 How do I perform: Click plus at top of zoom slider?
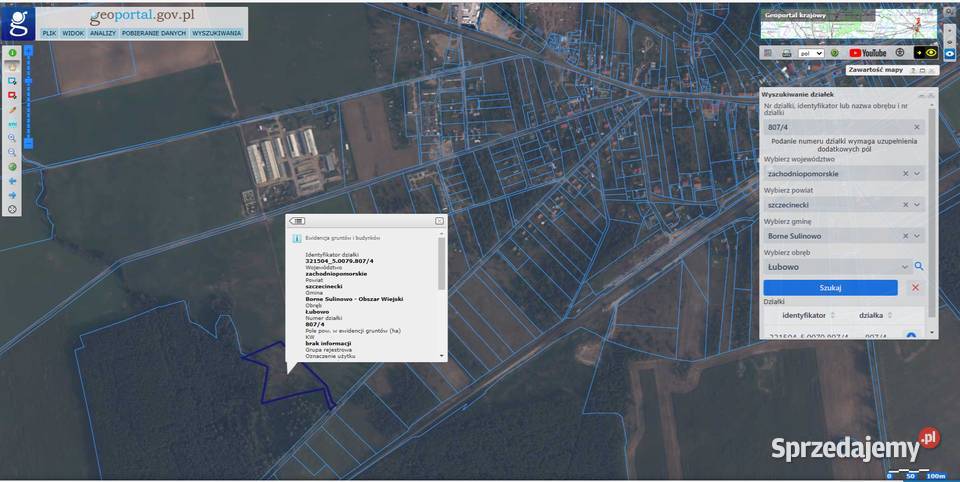28,50
